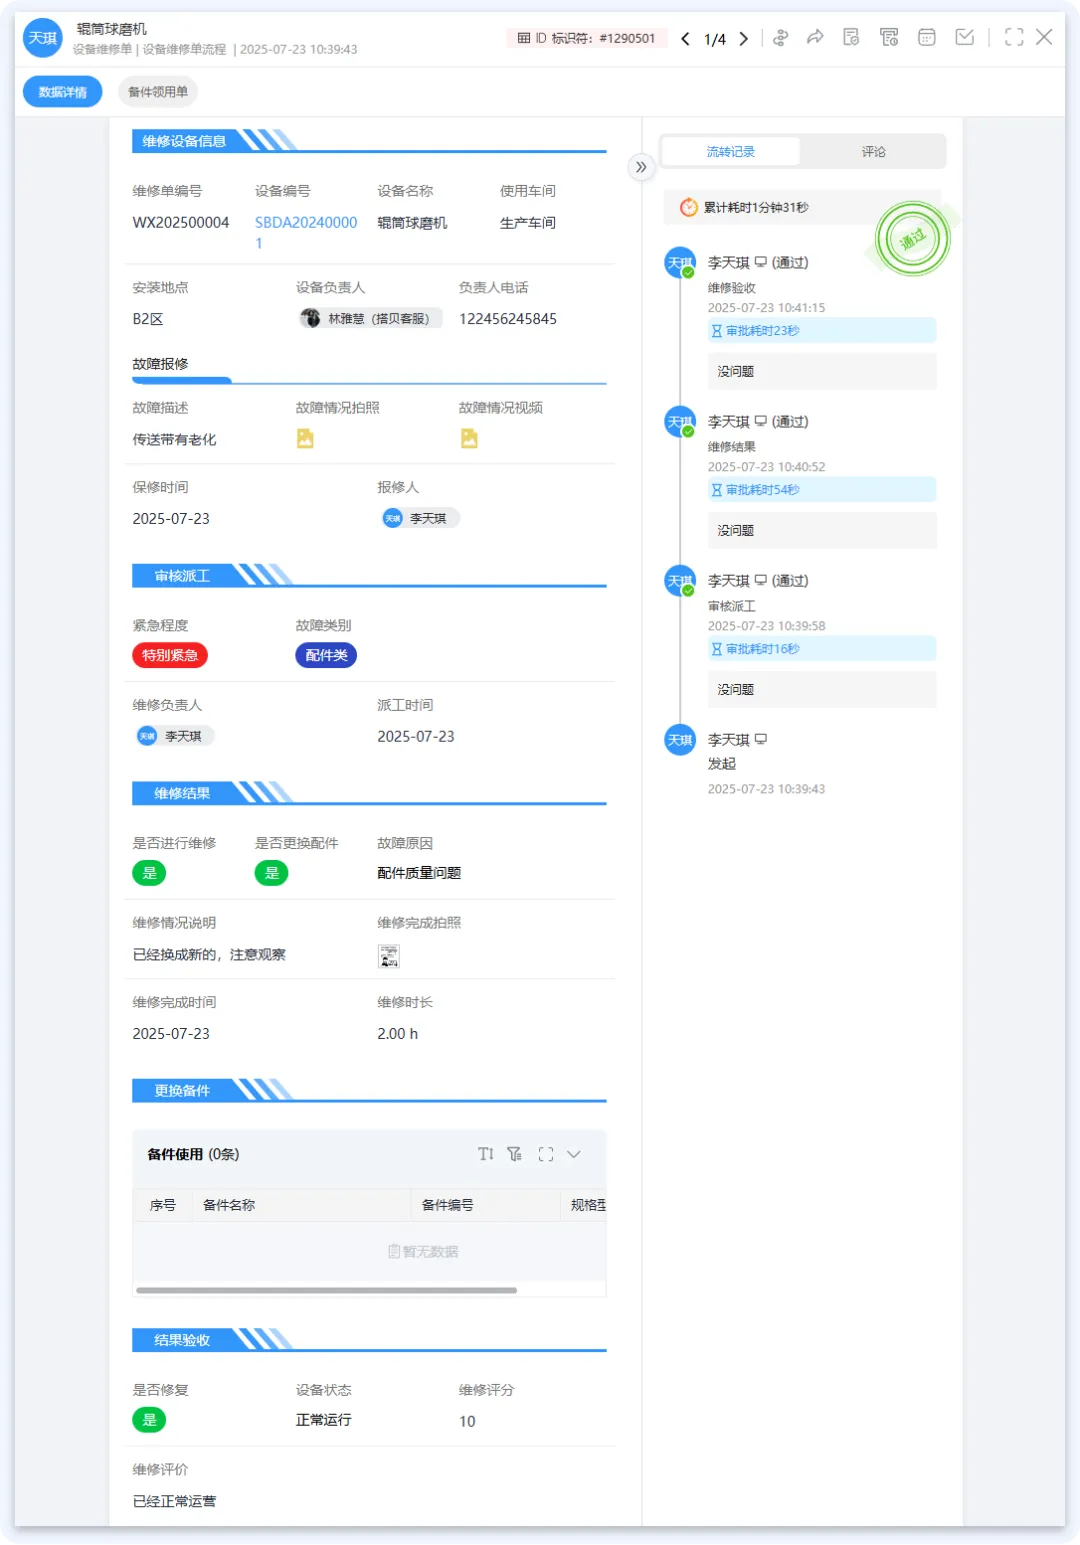Click the checkbox task icon in header

click(x=965, y=38)
